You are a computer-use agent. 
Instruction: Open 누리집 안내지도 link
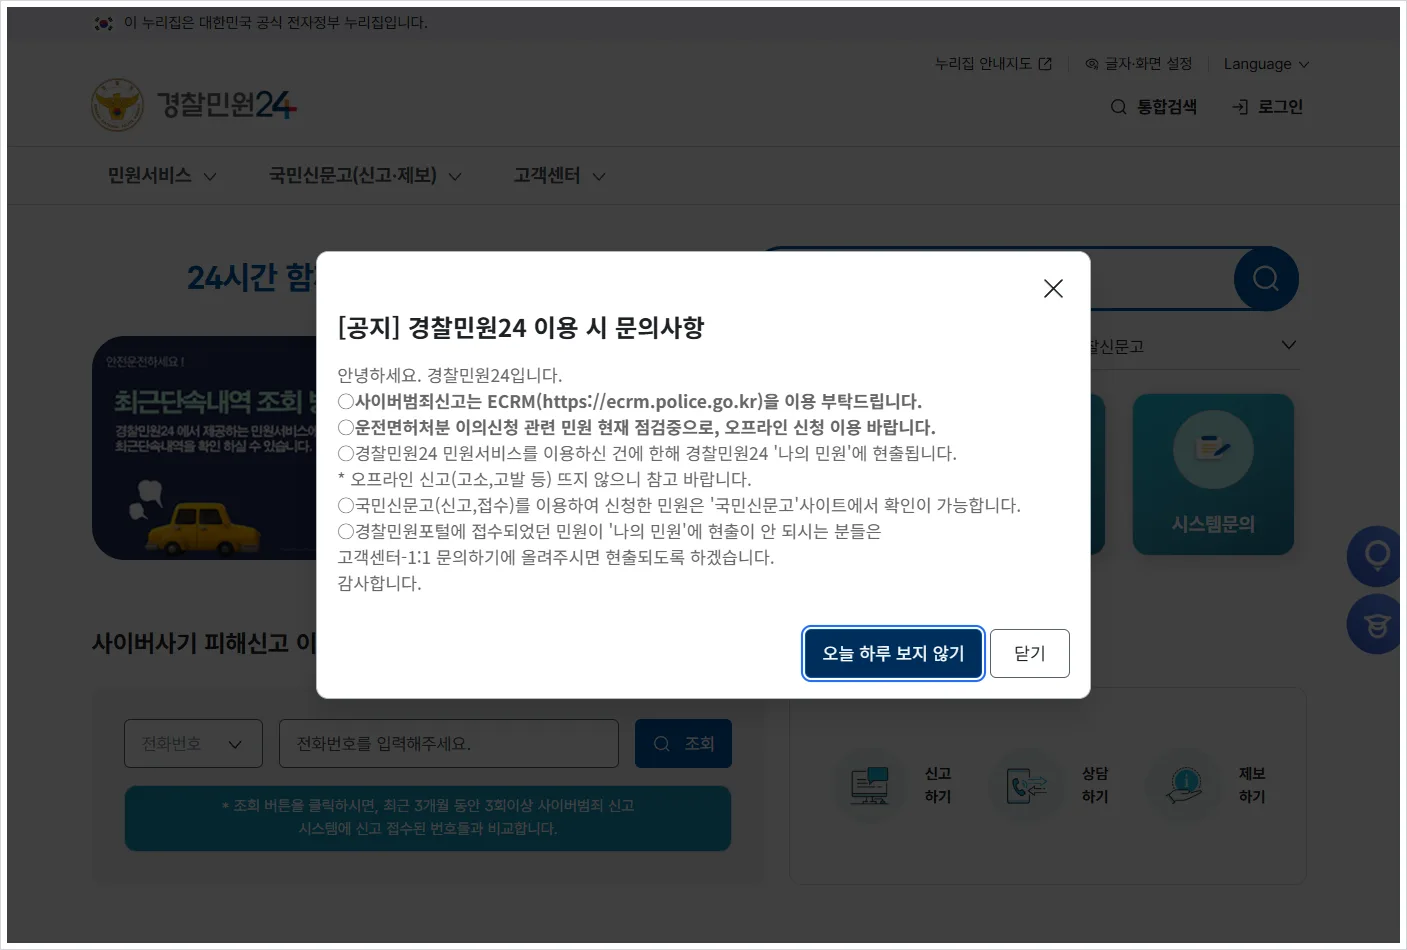pyautogui.click(x=993, y=64)
